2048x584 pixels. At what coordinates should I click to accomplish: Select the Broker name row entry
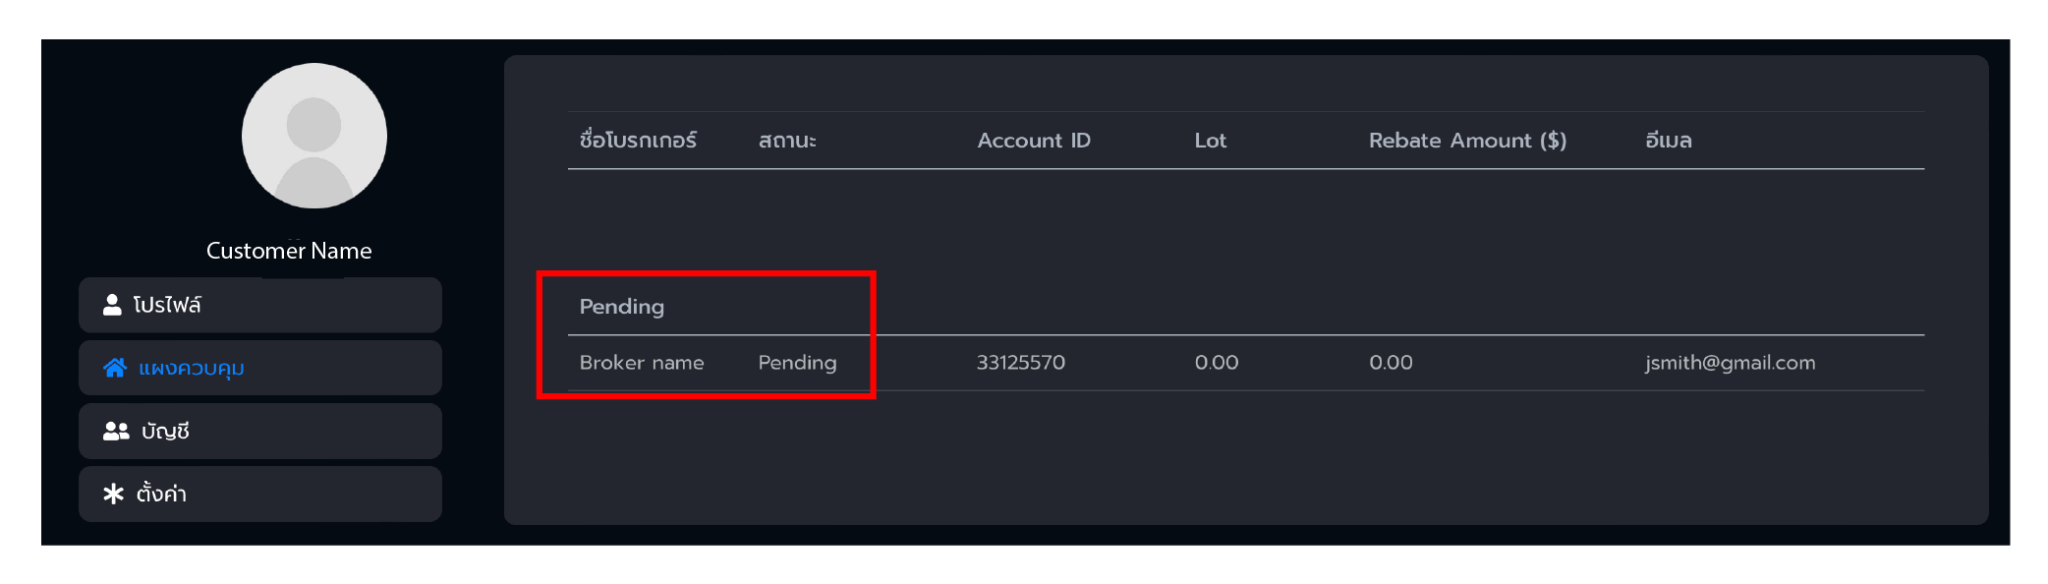click(x=641, y=363)
